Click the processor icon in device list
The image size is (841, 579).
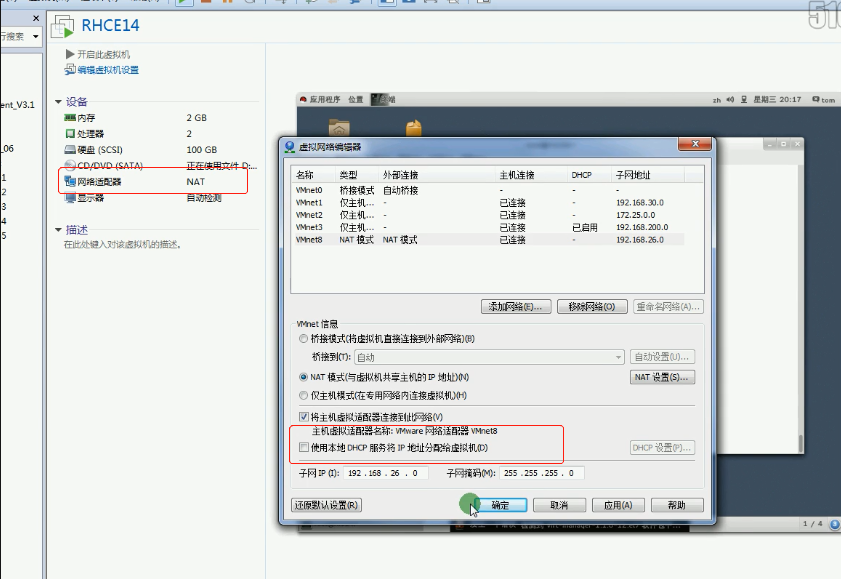click(70, 133)
